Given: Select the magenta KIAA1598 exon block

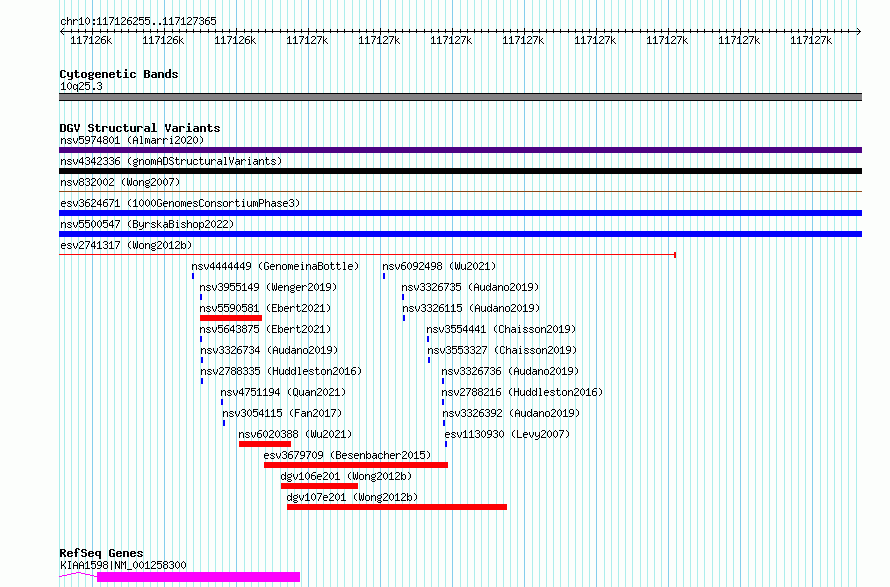Looking at the screenshot, I should pos(198,577).
